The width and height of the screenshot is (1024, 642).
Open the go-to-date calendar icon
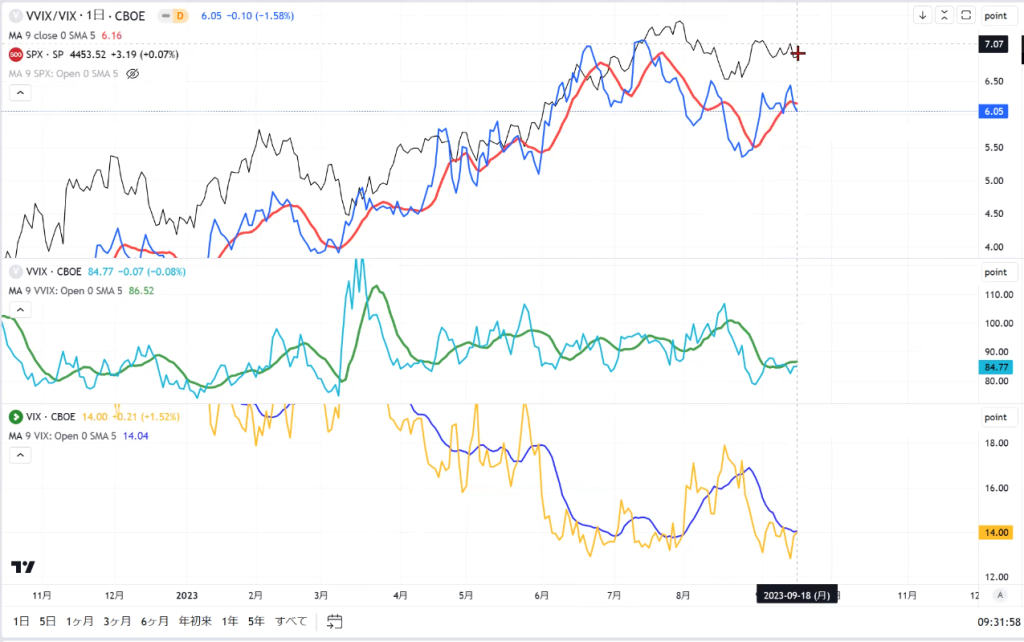[334, 621]
